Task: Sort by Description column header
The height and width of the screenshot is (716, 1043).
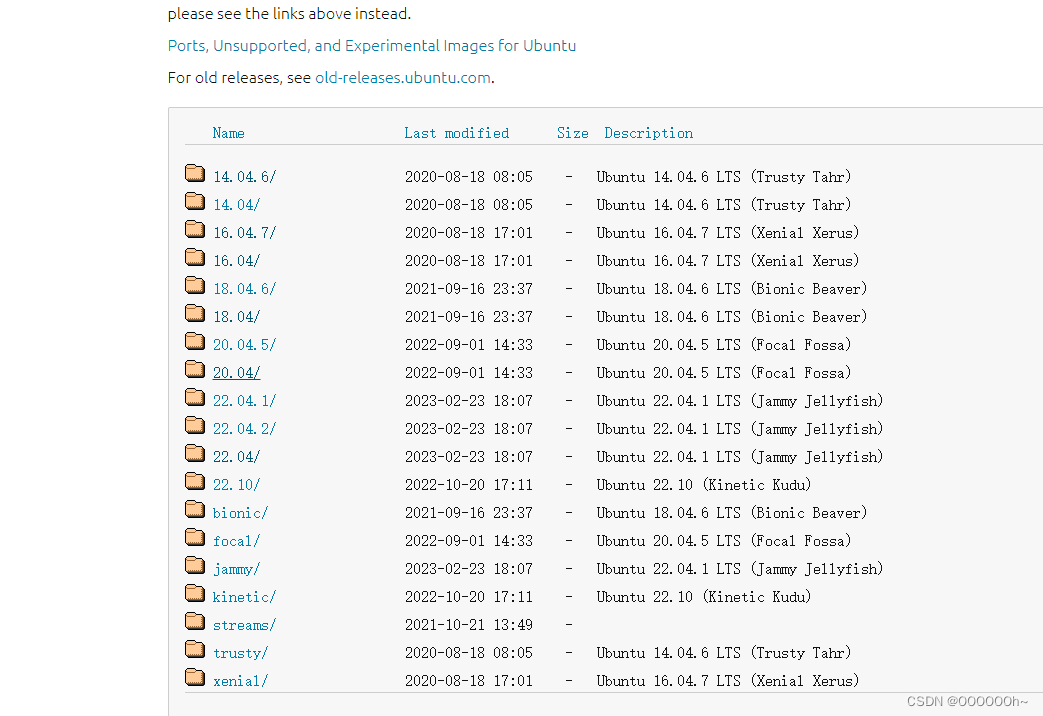Action: 649,133
